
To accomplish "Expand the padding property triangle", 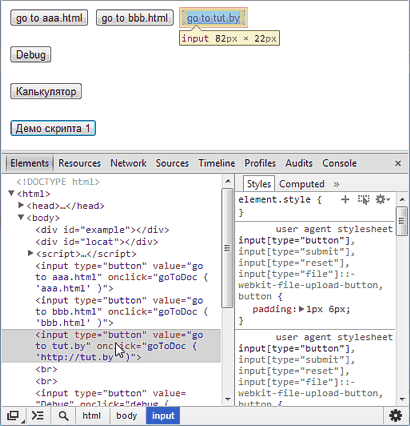I will coord(301,309).
